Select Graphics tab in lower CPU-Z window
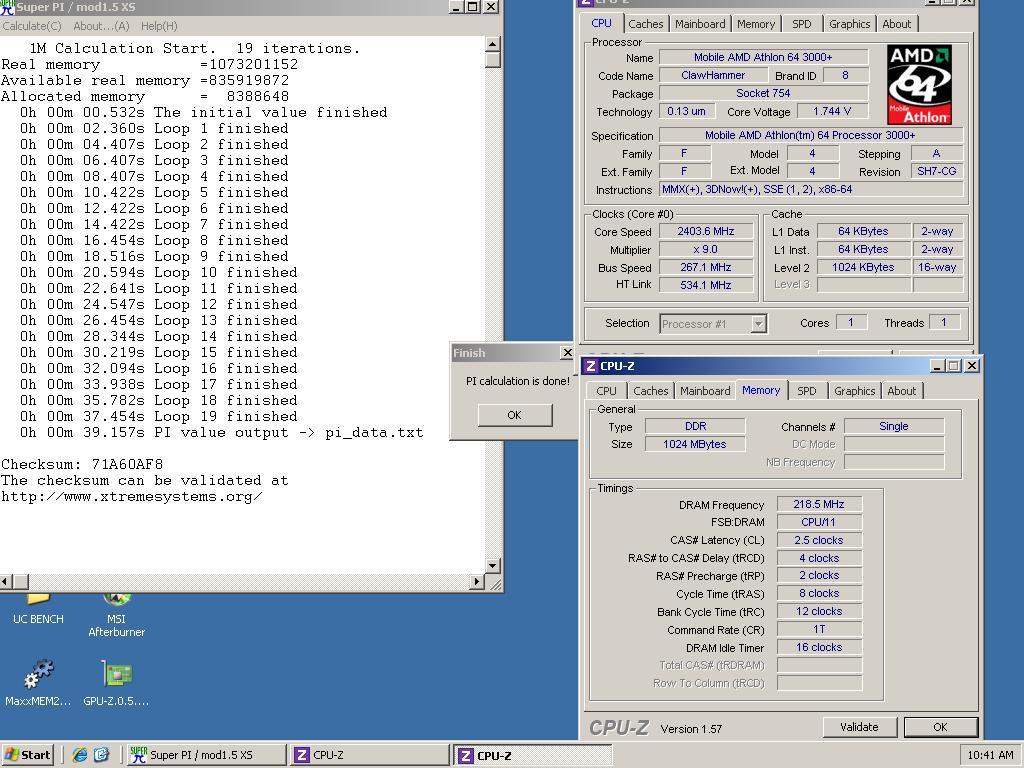This screenshot has height=768, width=1024. (x=854, y=391)
